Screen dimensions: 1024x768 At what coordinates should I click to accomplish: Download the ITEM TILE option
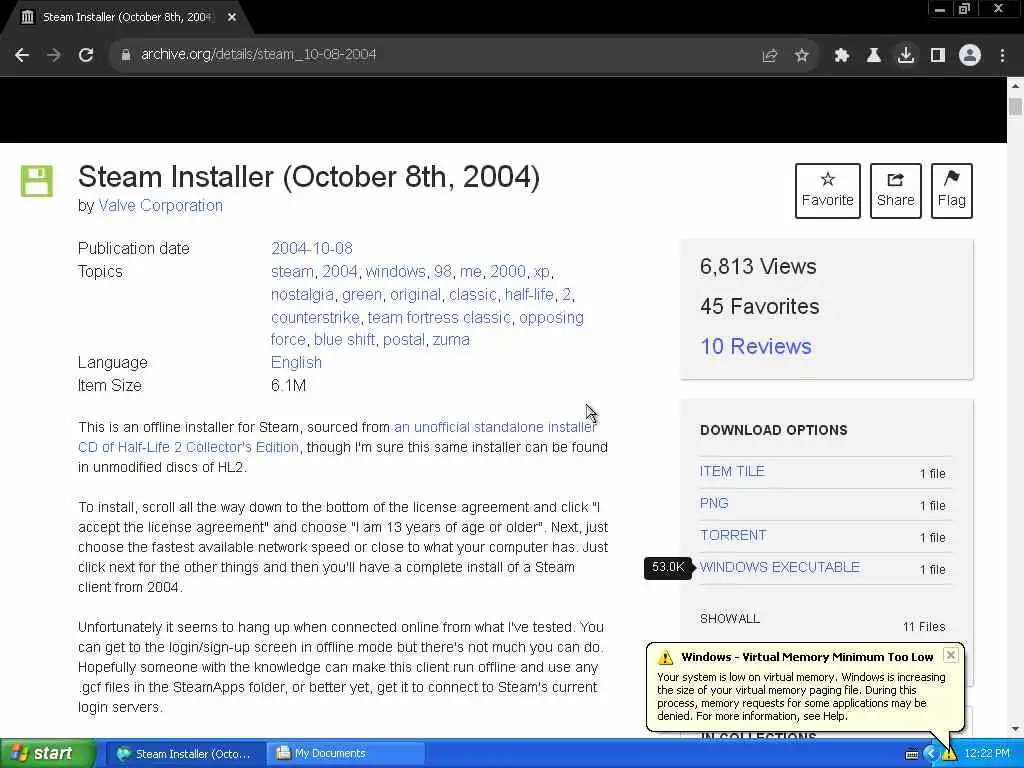point(732,472)
